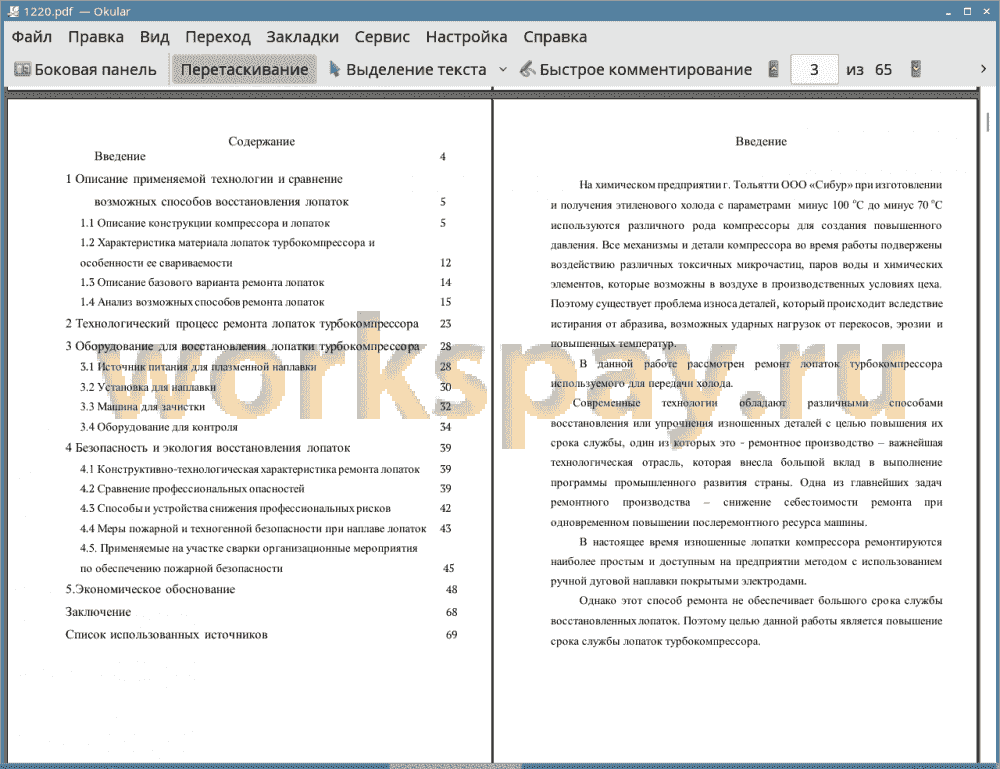The width and height of the screenshot is (1000, 769).
Task: Open the Настройка menu
Action: tap(466, 37)
